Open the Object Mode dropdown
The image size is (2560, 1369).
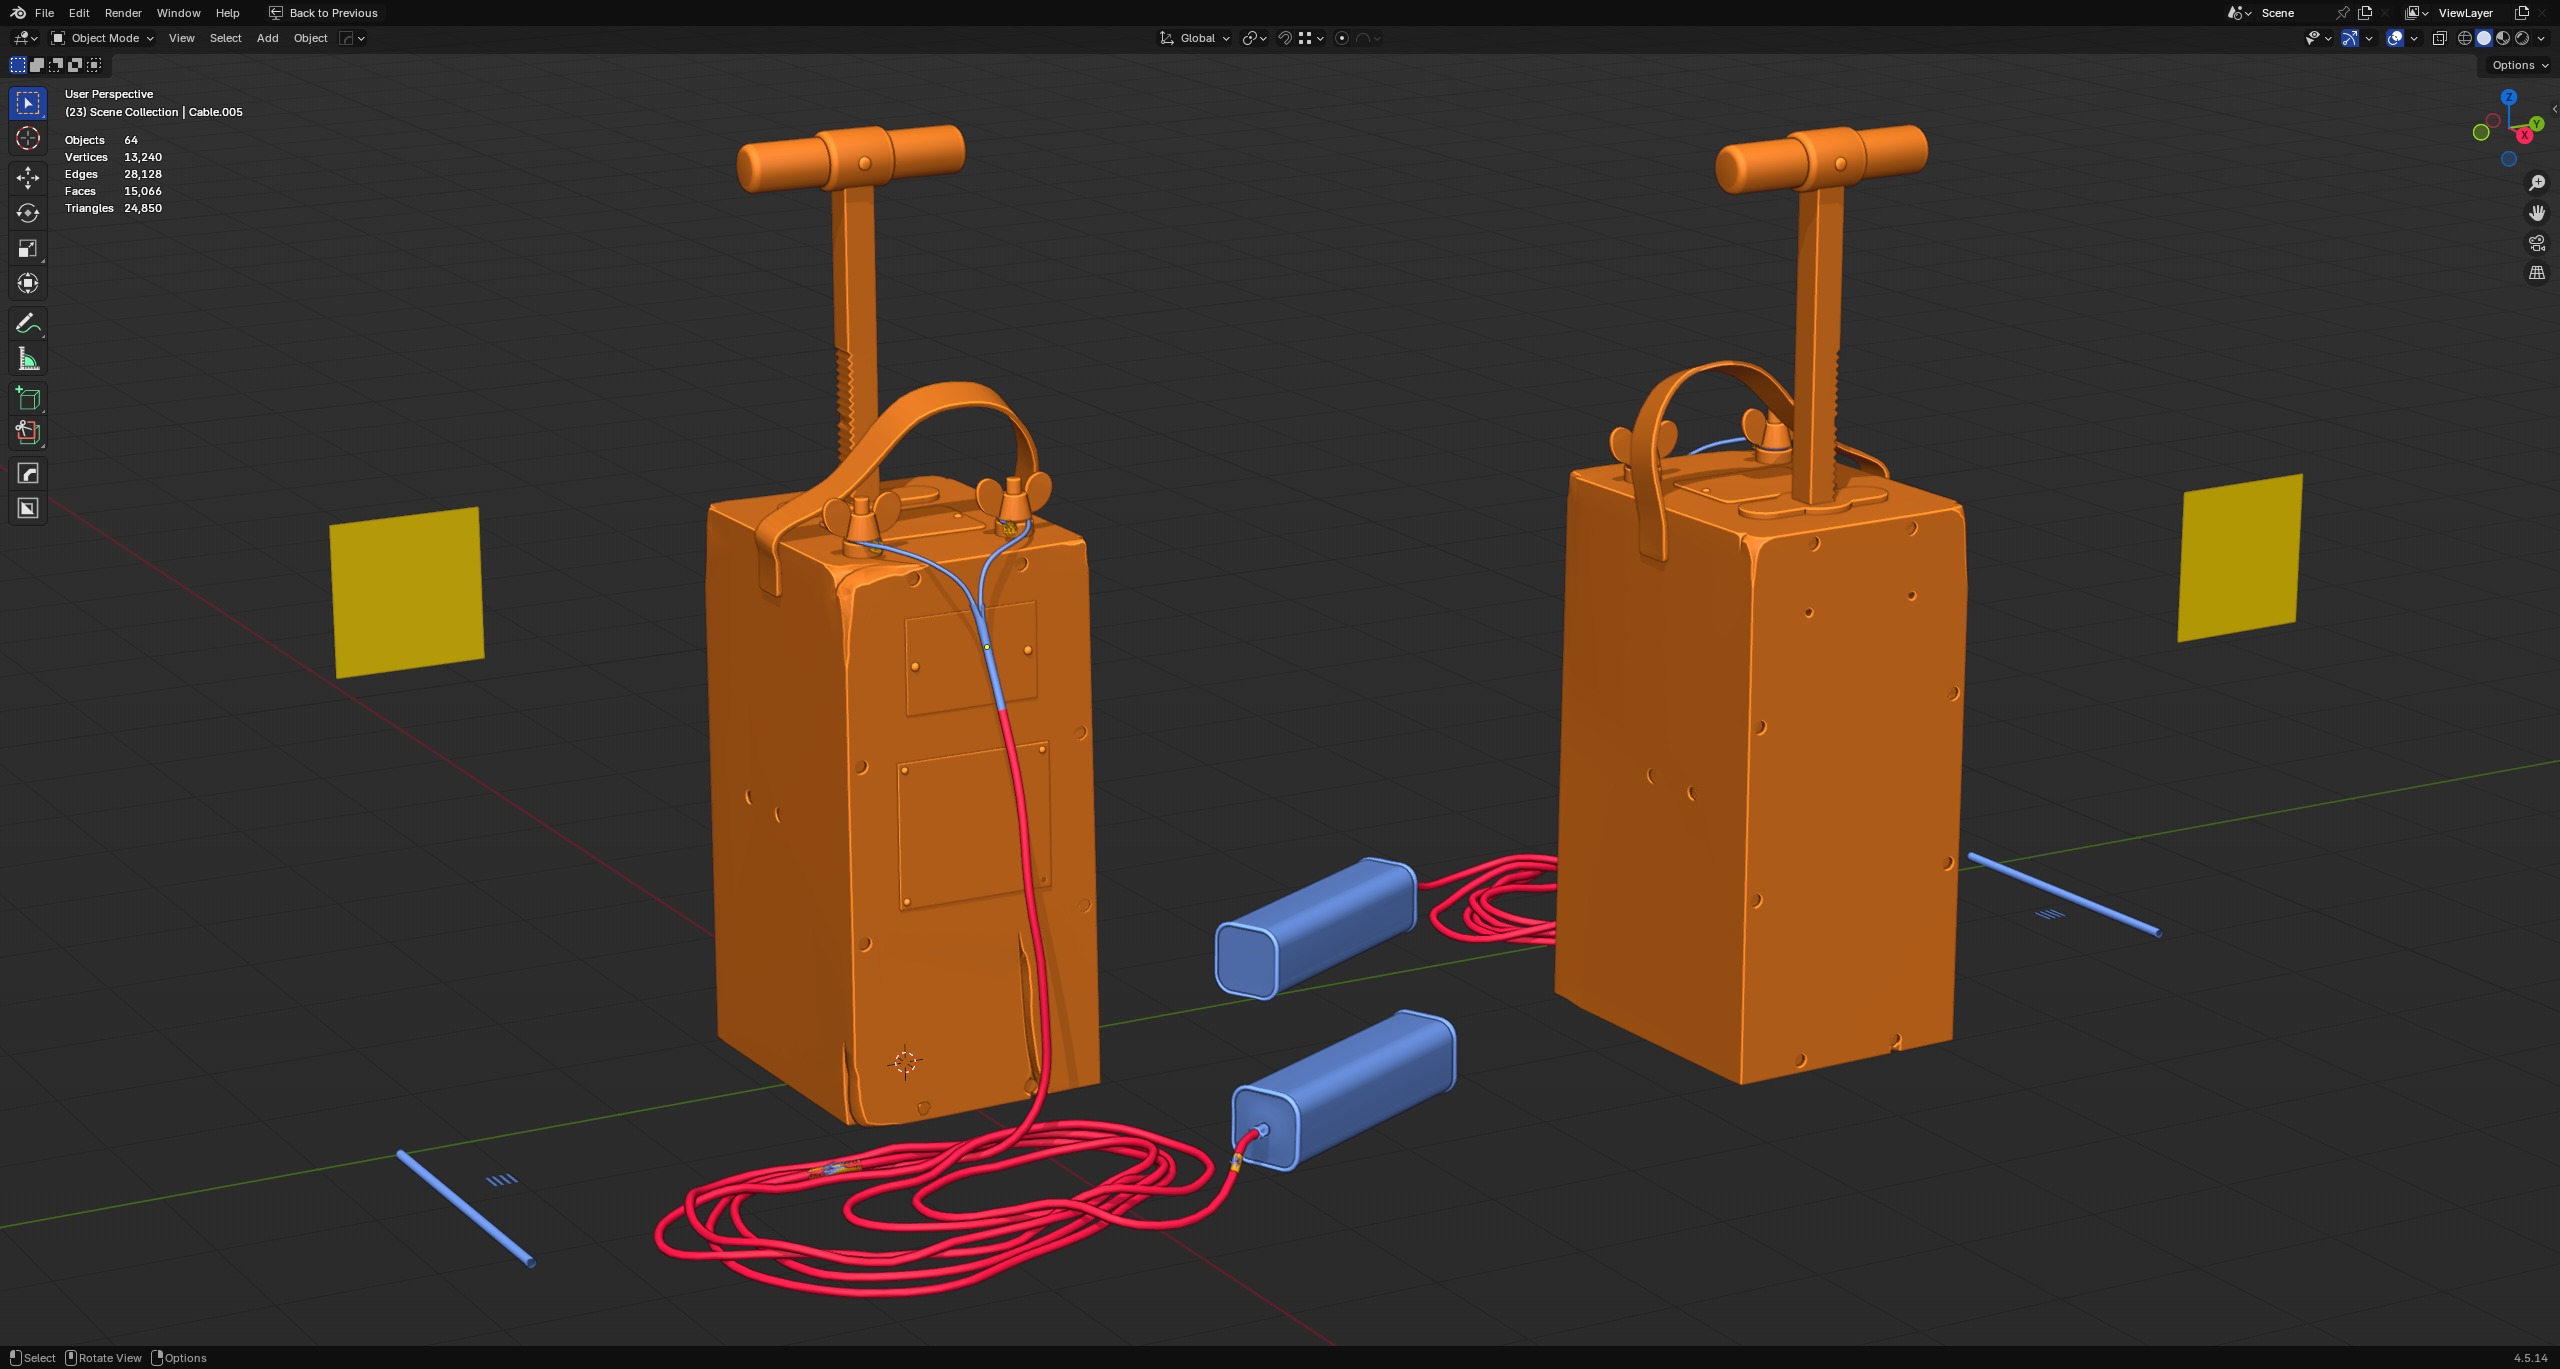[x=103, y=38]
